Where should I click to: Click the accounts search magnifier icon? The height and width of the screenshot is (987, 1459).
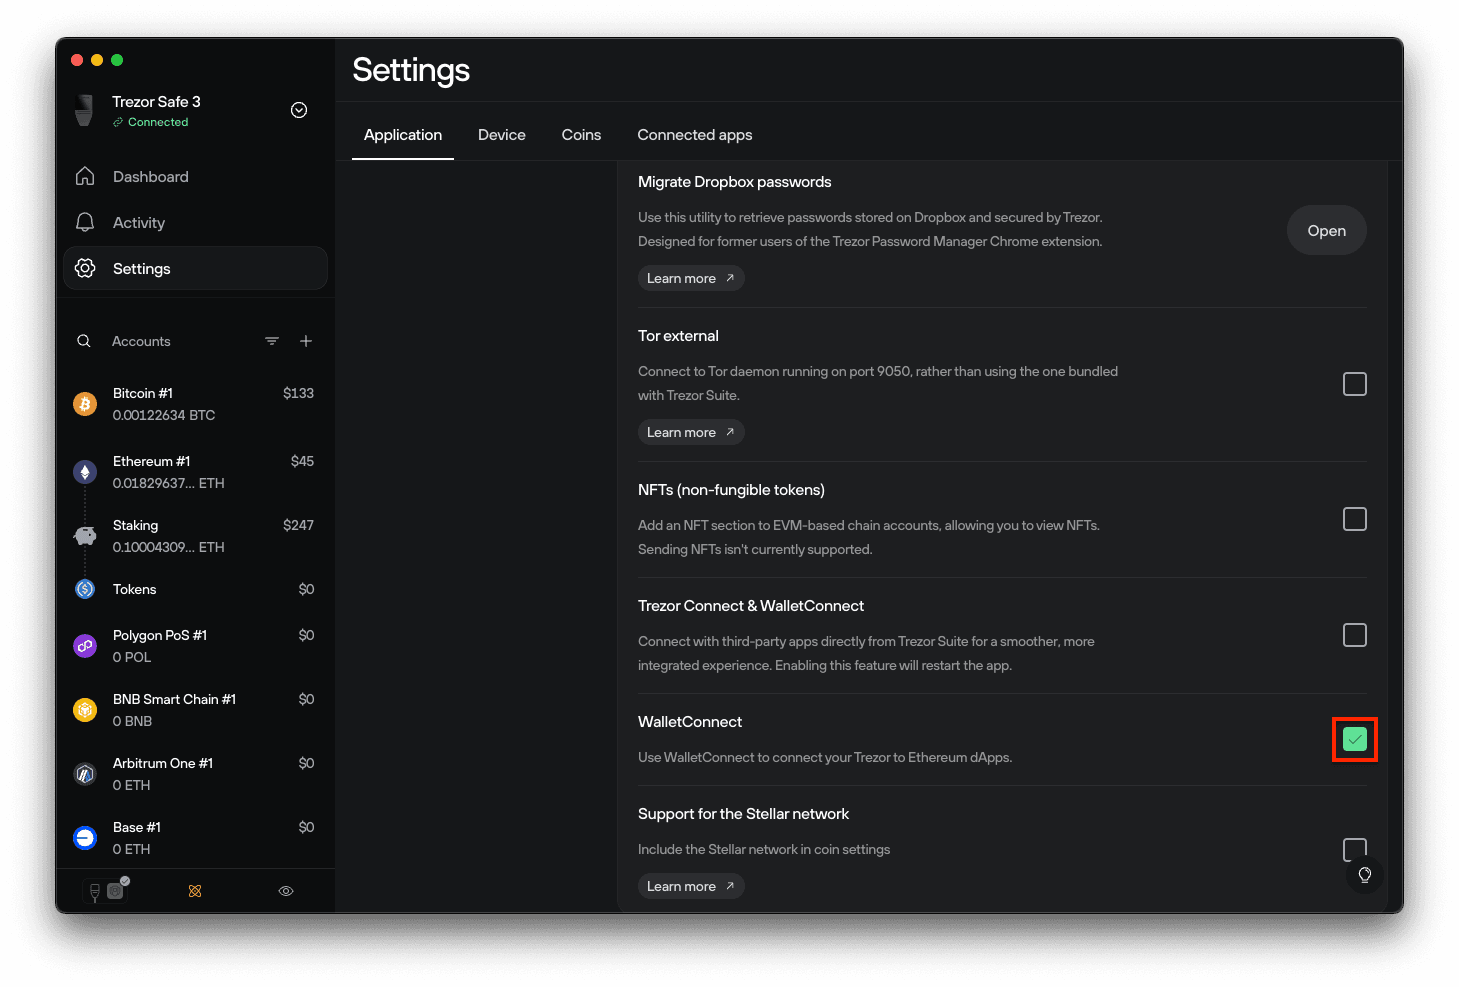[84, 341]
